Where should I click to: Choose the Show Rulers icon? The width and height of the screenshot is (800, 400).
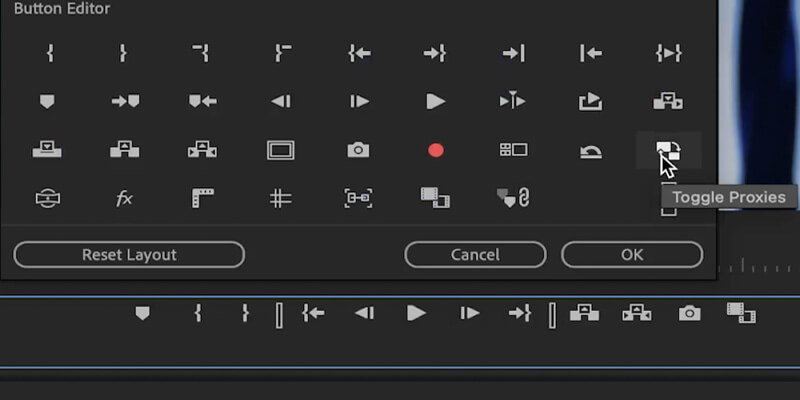203,198
